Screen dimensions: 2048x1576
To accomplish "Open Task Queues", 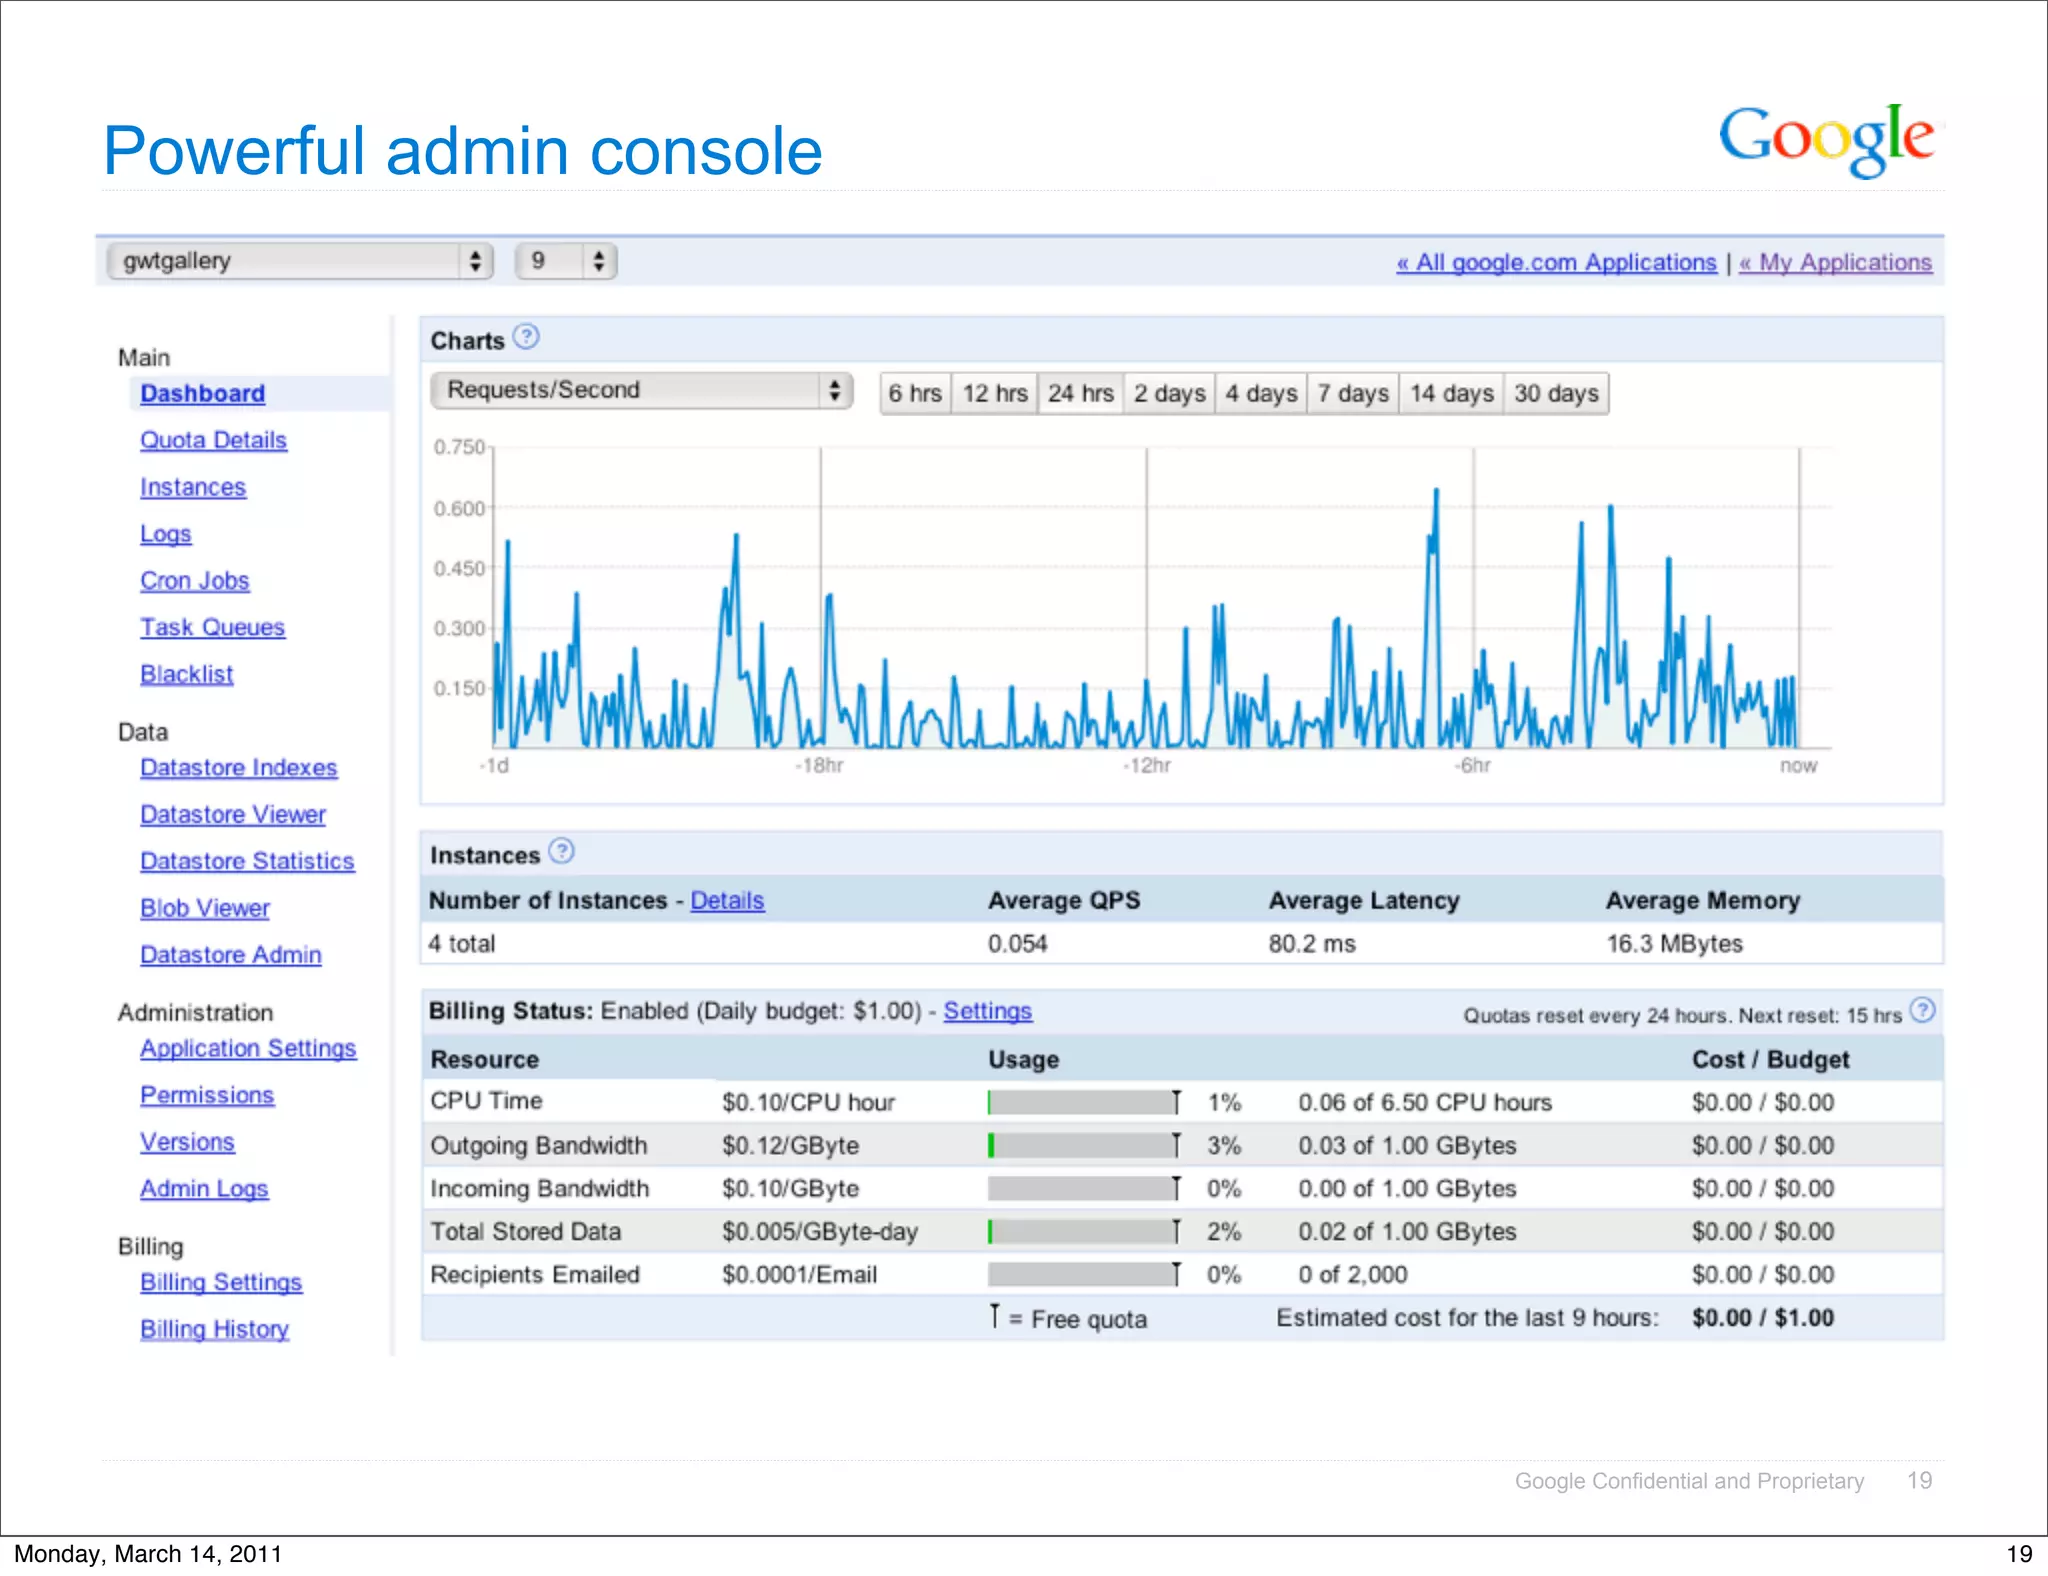I will pos(212,627).
